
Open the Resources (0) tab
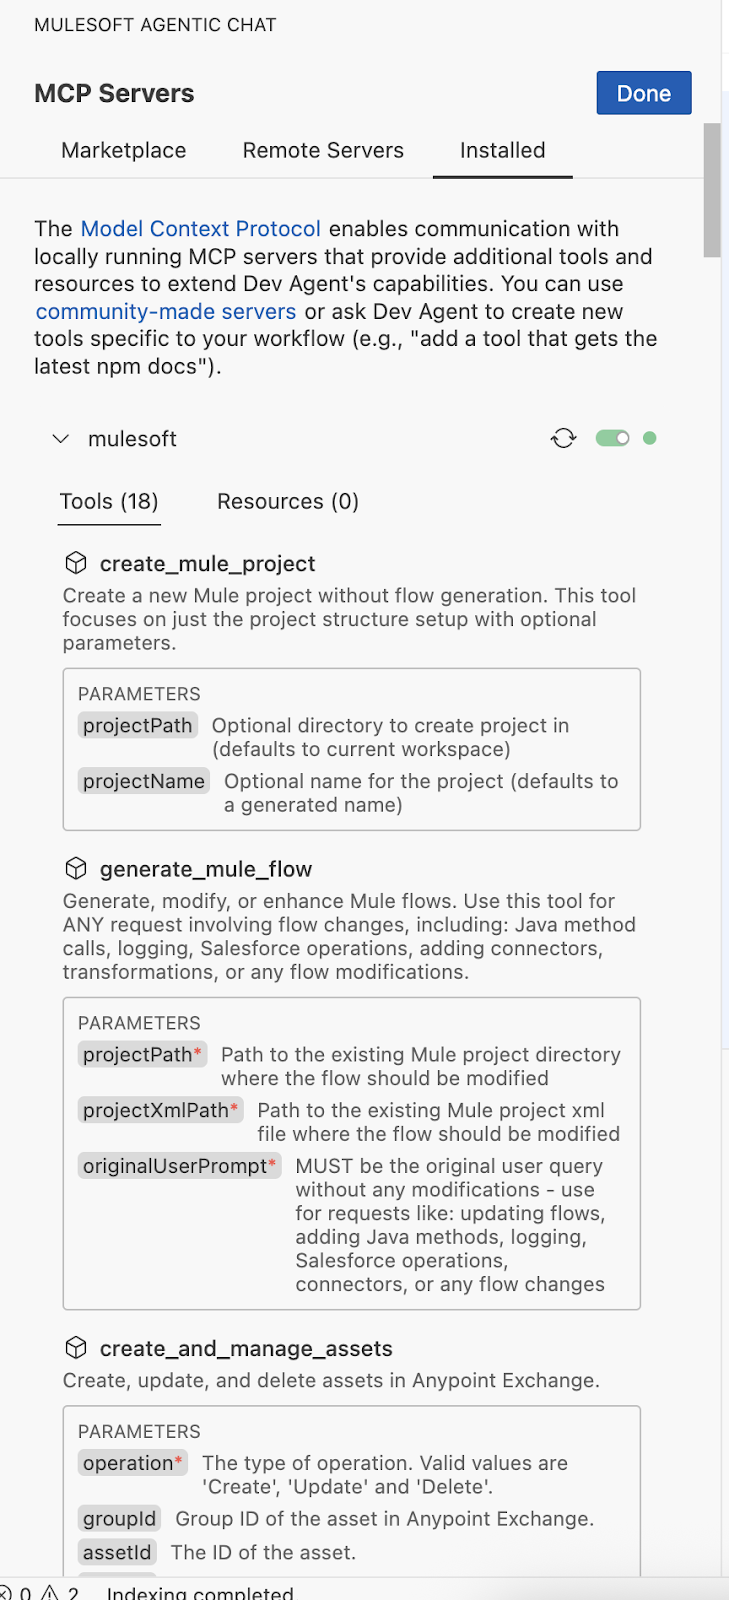[287, 501]
